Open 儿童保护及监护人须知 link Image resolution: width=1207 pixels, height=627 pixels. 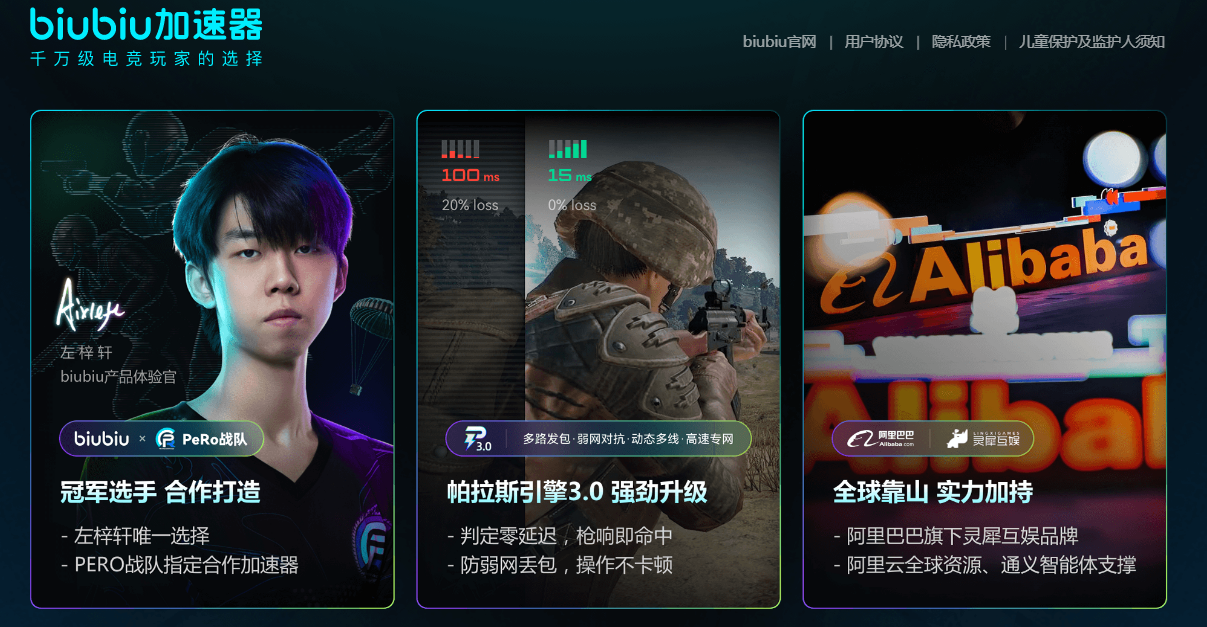[x=1091, y=42]
